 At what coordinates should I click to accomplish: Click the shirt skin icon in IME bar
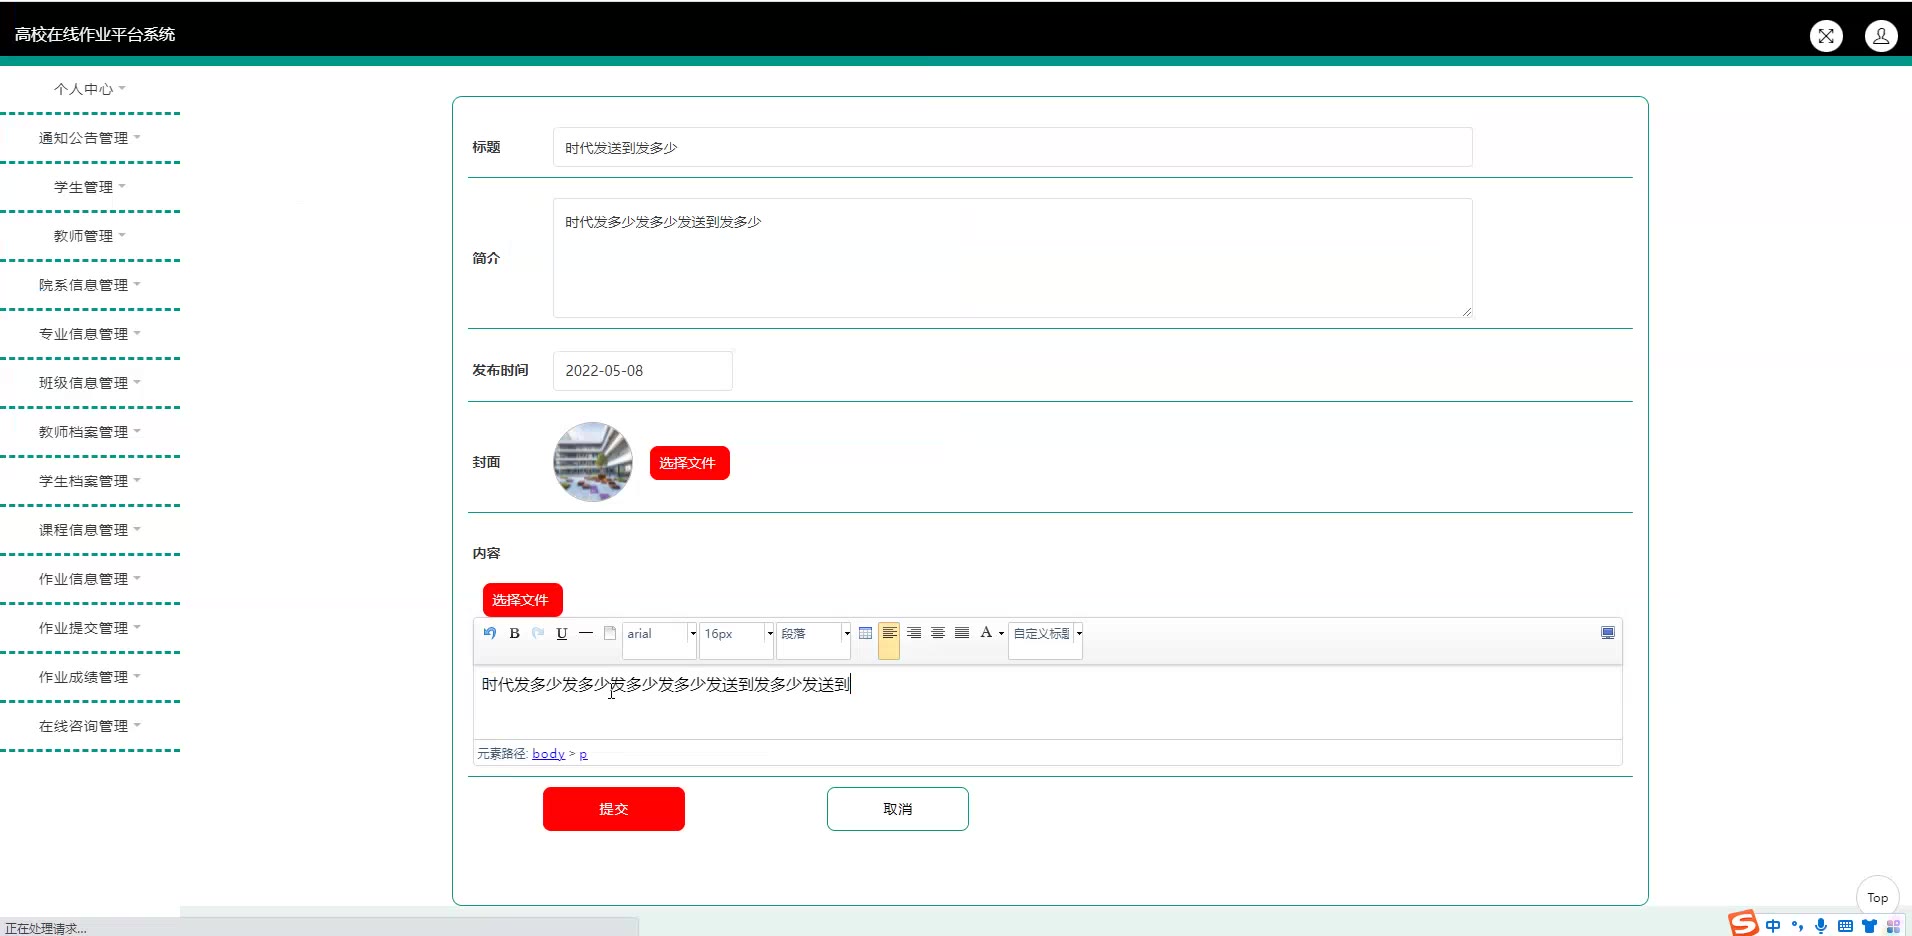pyautogui.click(x=1869, y=926)
